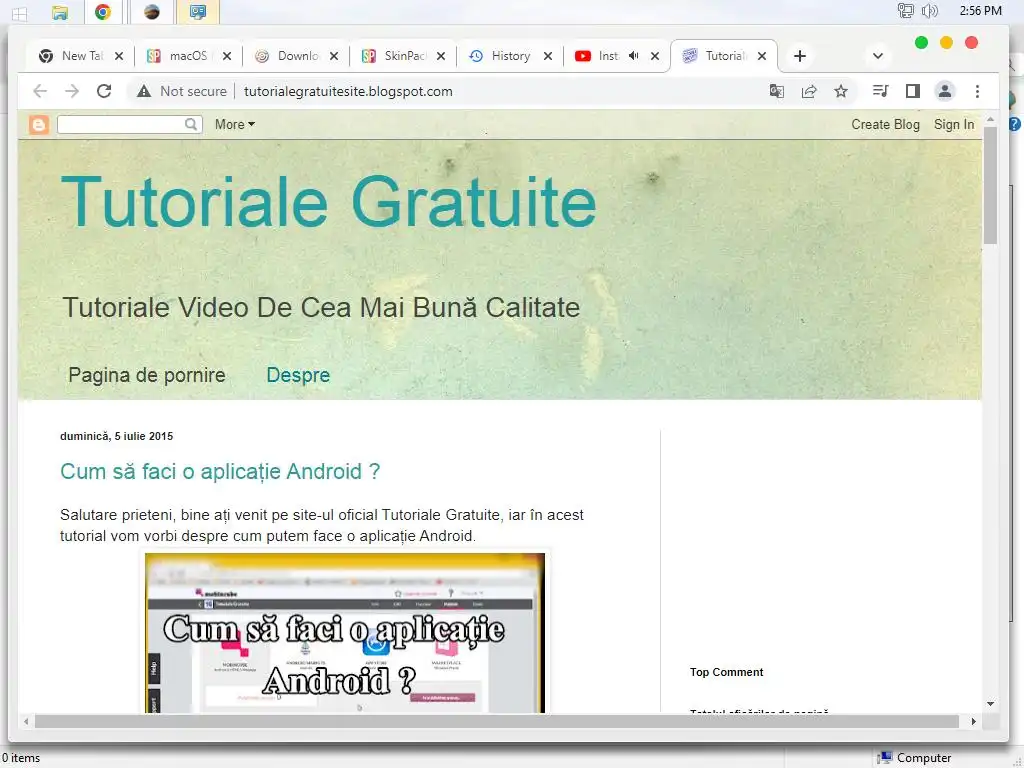Open the translate page icon
The width and height of the screenshot is (1024, 768).
[x=776, y=91]
